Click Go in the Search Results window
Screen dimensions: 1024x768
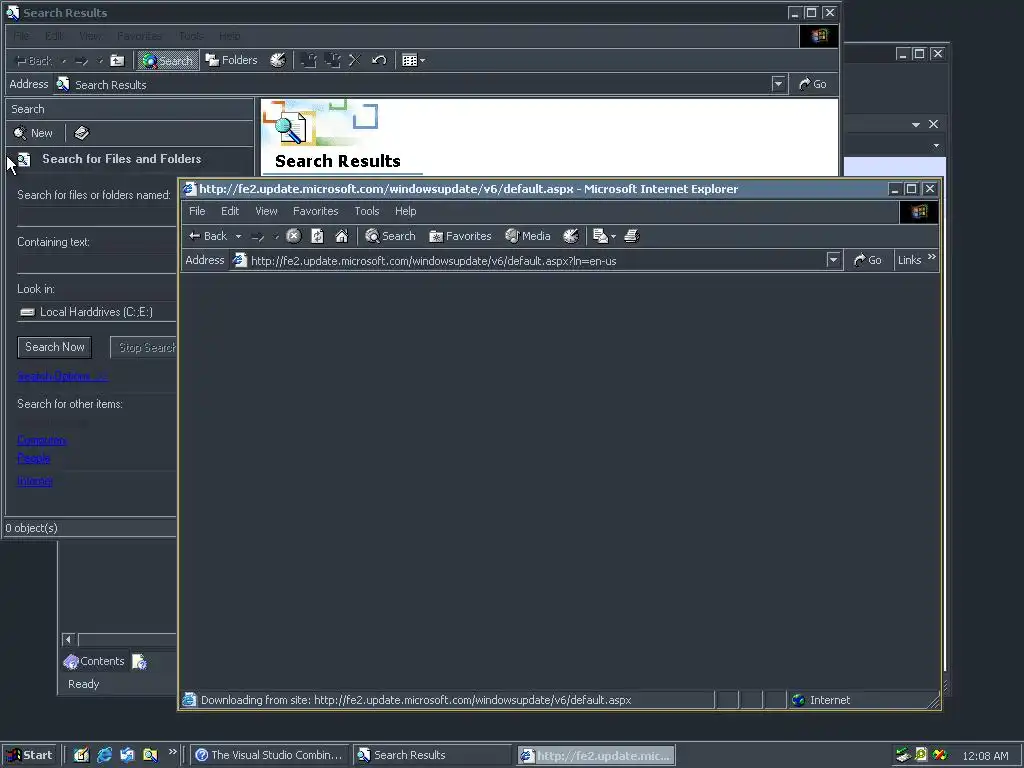[813, 84]
